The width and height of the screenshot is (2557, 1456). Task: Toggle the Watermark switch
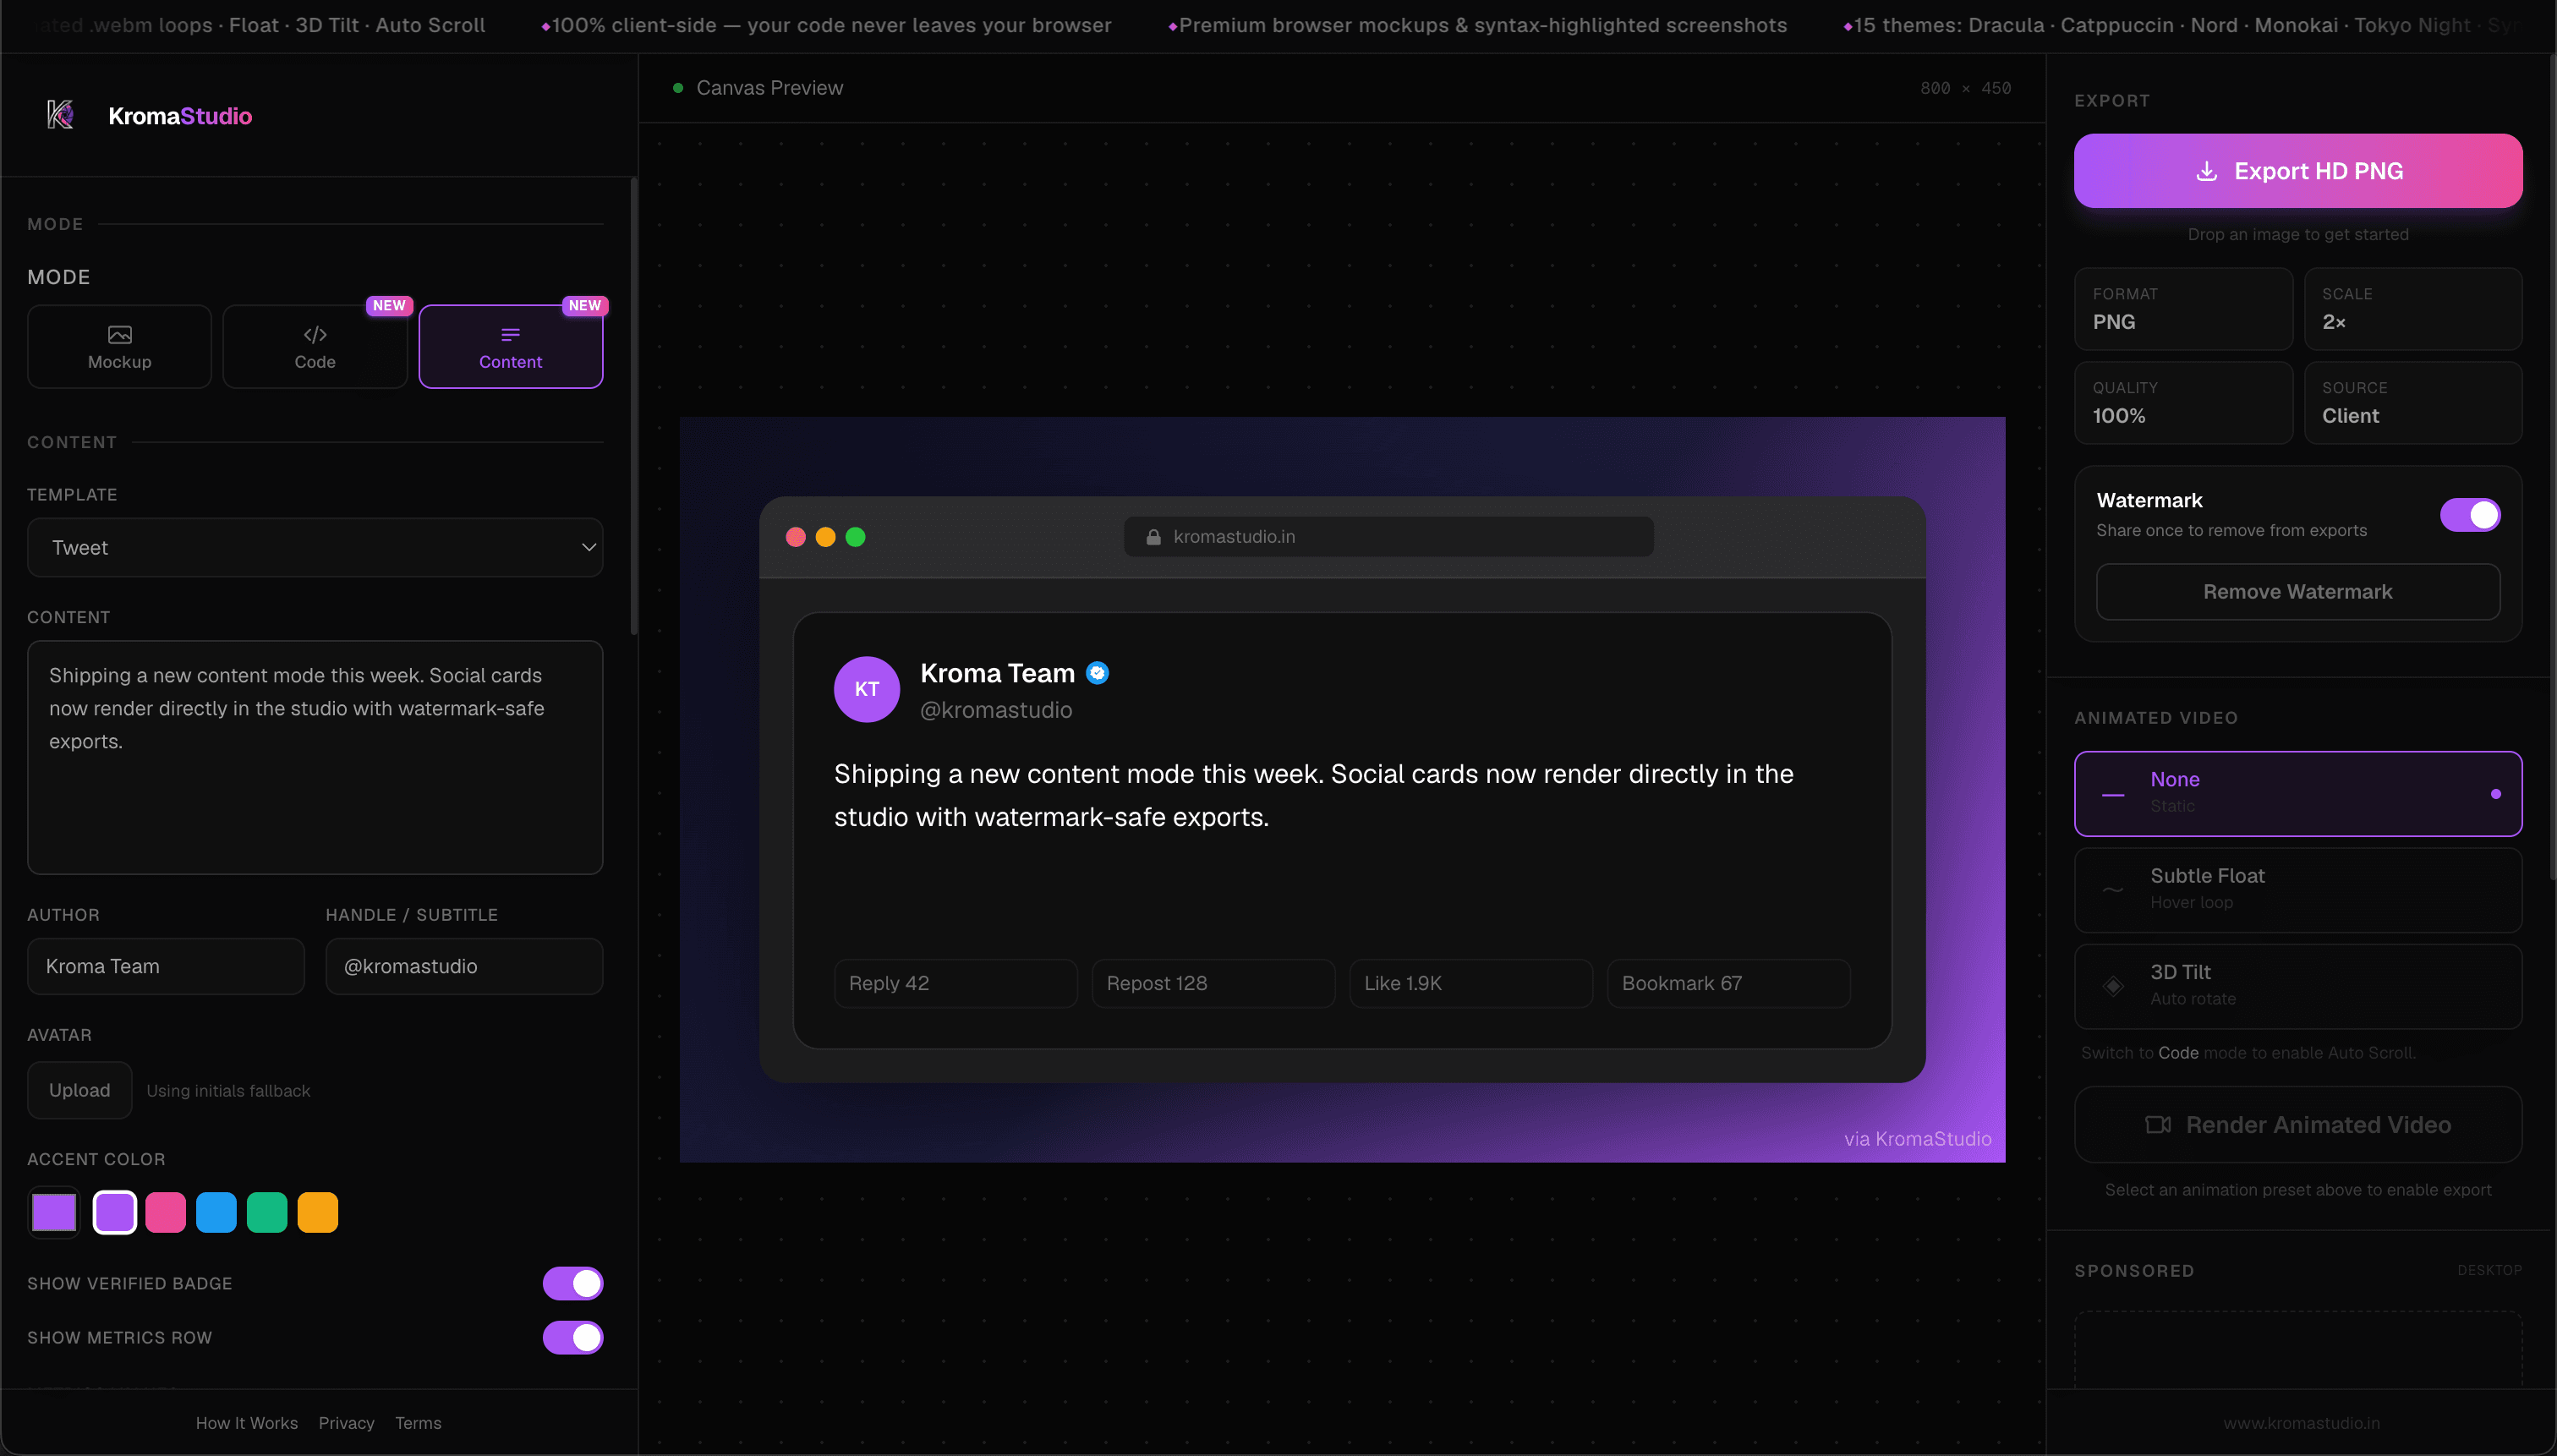[2470, 515]
